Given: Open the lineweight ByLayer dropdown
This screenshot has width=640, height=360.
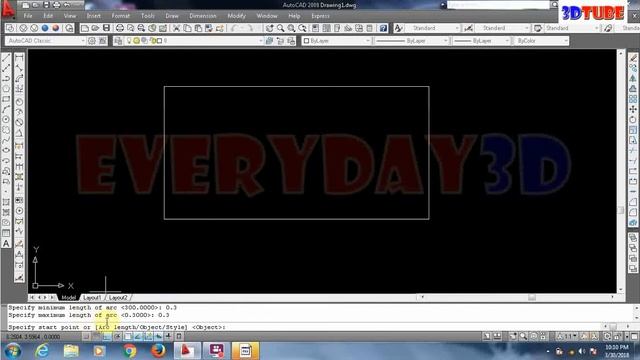Looking at the screenshot, I should 482,41.
